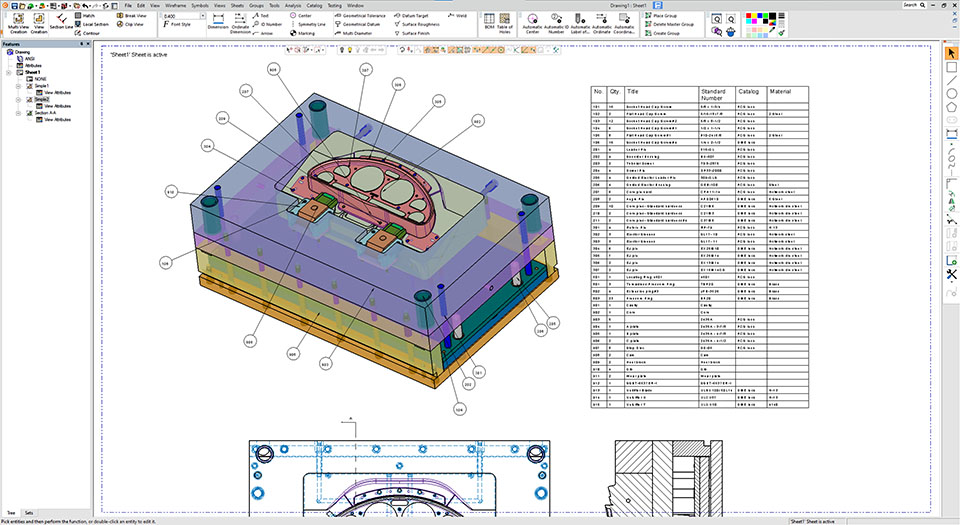Insert a BOM table

tap(489, 22)
